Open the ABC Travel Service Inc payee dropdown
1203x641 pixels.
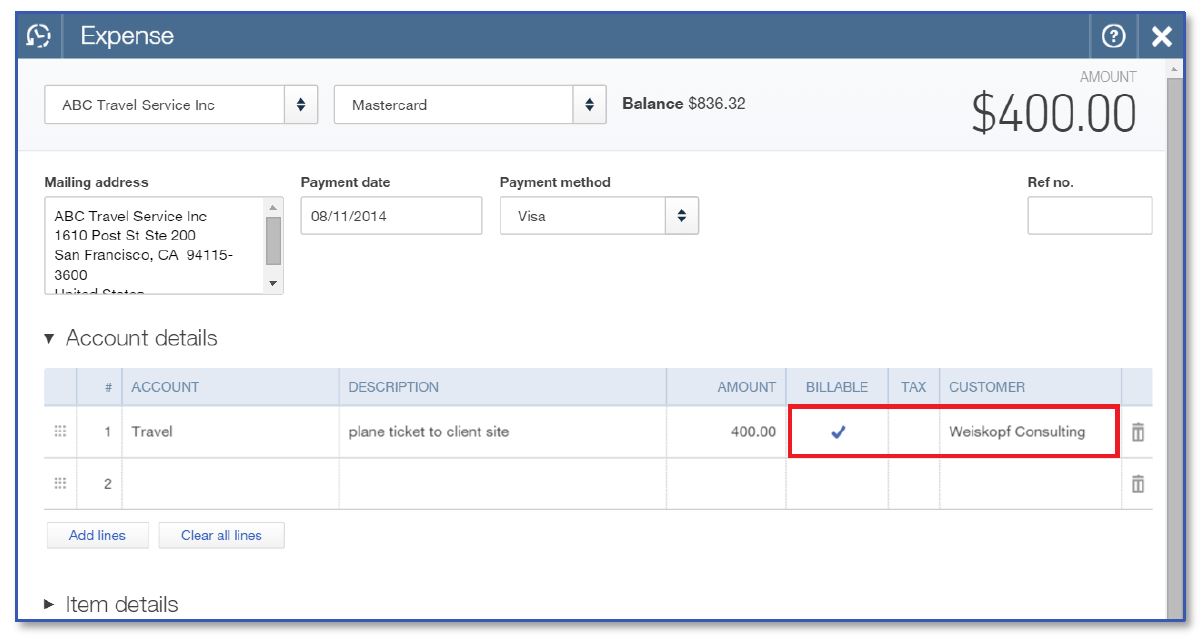[x=301, y=105]
